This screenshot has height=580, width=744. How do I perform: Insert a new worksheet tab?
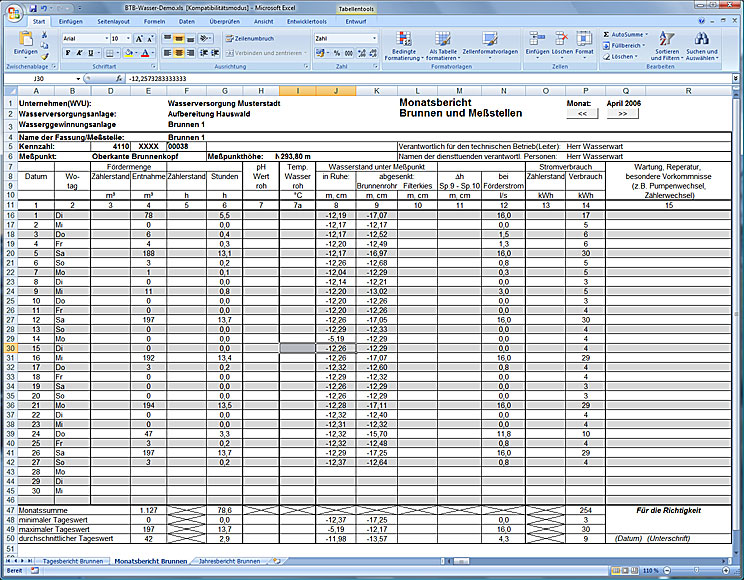pos(276,561)
